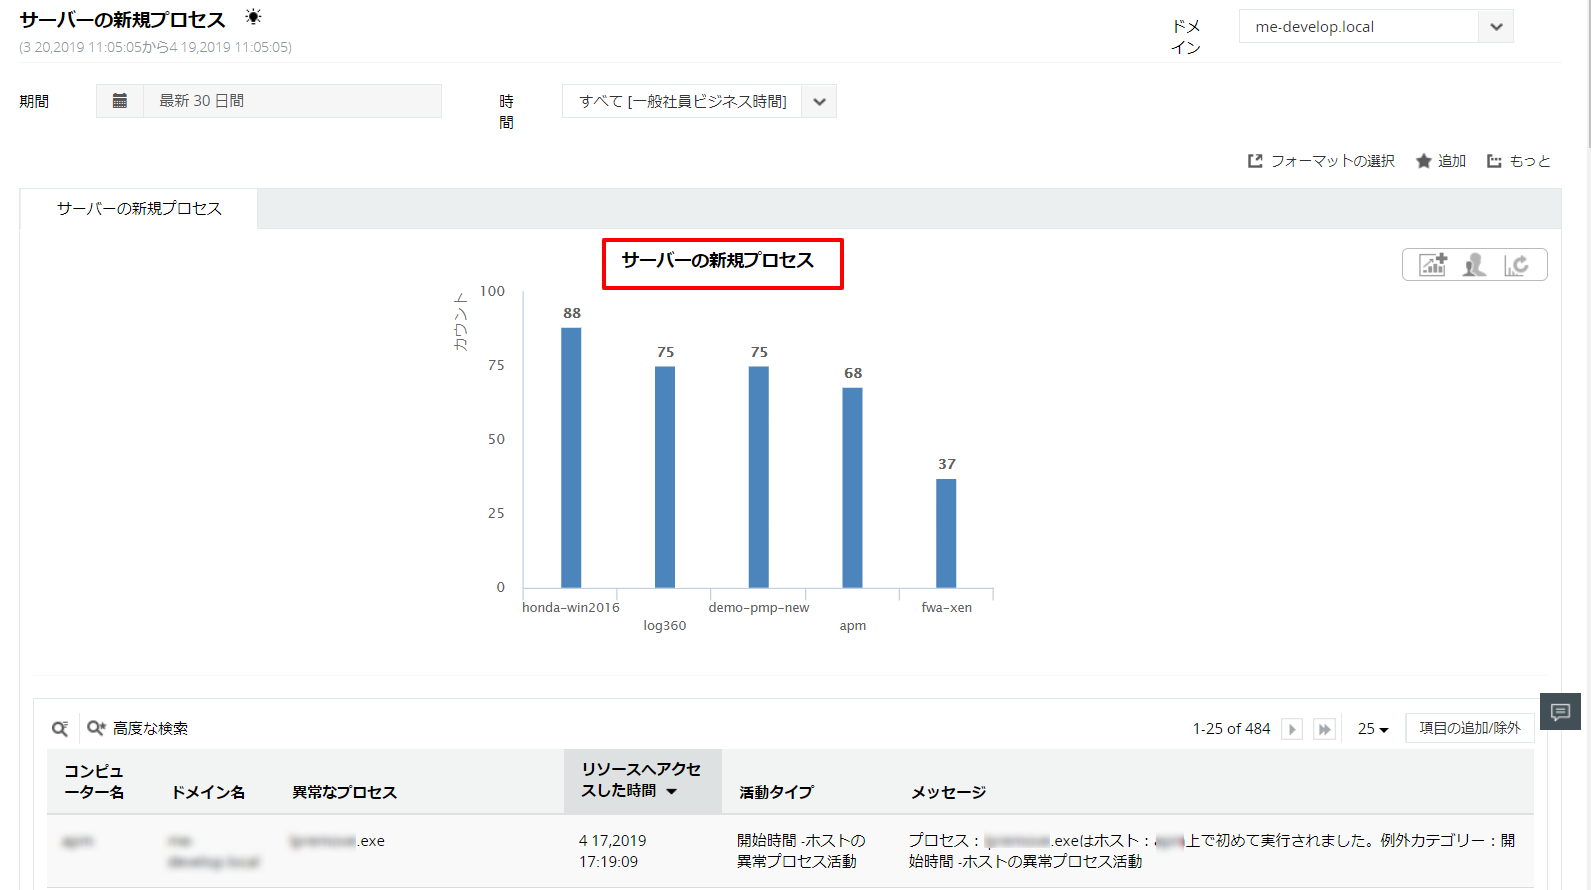This screenshot has height=890, width=1591.
Task: Click the 最新 30 日間 period field
Action: click(291, 101)
